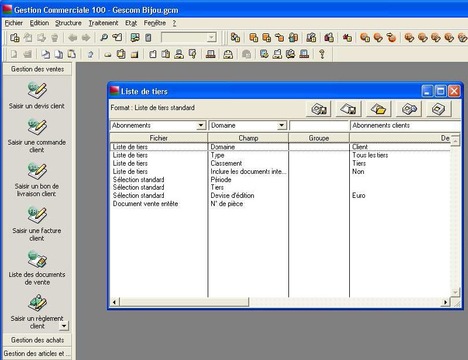This screenshot has width=468, height=360.
Task: Click the second diskette icon in Liste de tiers
Action: click(348, 109)
